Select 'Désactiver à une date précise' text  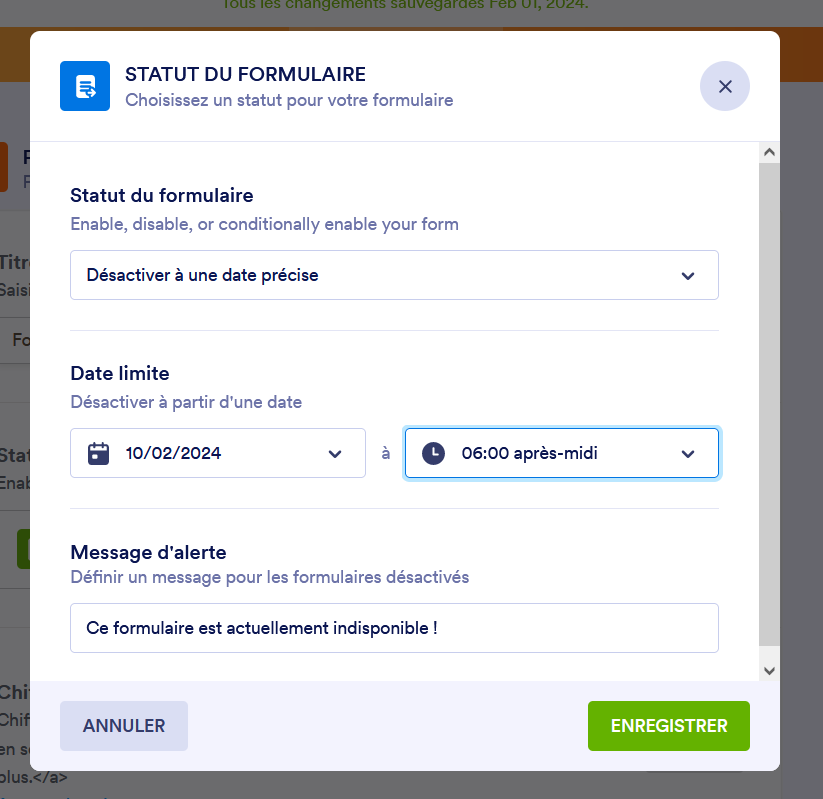pos(203,275)
